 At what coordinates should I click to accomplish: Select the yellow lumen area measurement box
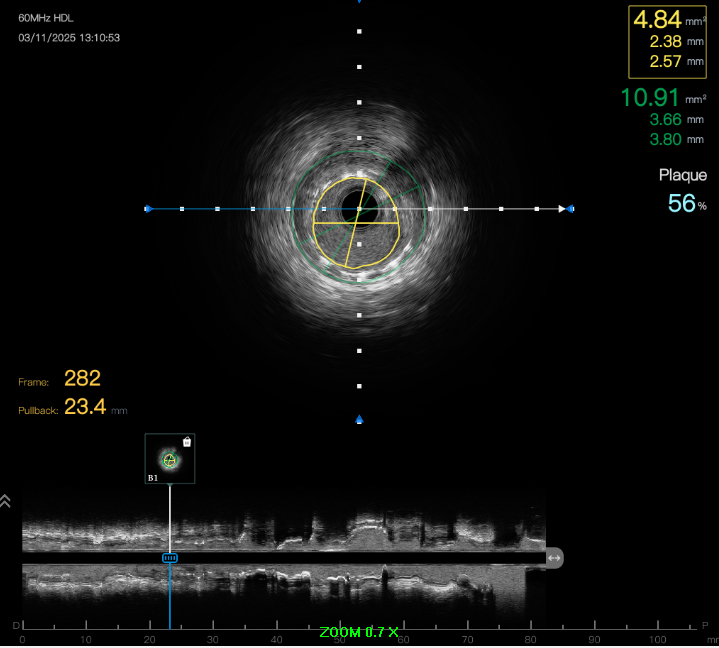668,41
